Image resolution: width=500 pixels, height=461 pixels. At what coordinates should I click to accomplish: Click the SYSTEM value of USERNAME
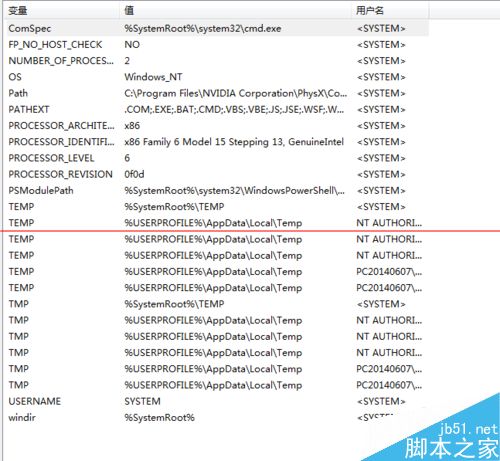pyautogui.click(x=142, y=401)
